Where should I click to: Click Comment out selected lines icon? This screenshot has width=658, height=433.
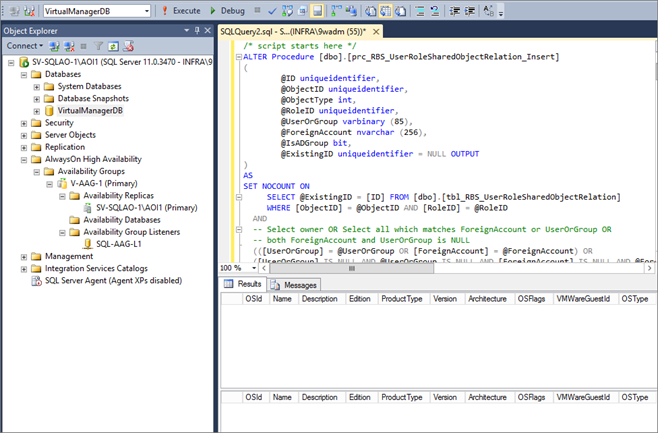[420, 11]
